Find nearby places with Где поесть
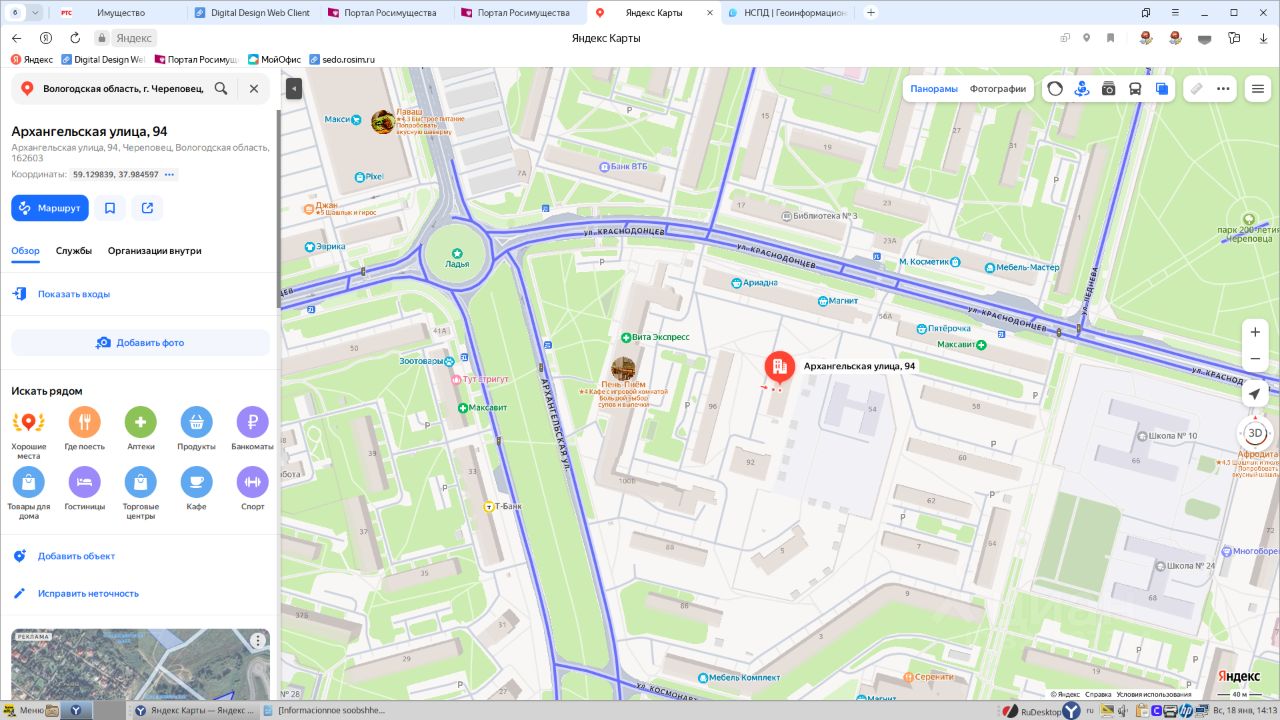This screenshot has width=1280, height=720. (85, 429)
